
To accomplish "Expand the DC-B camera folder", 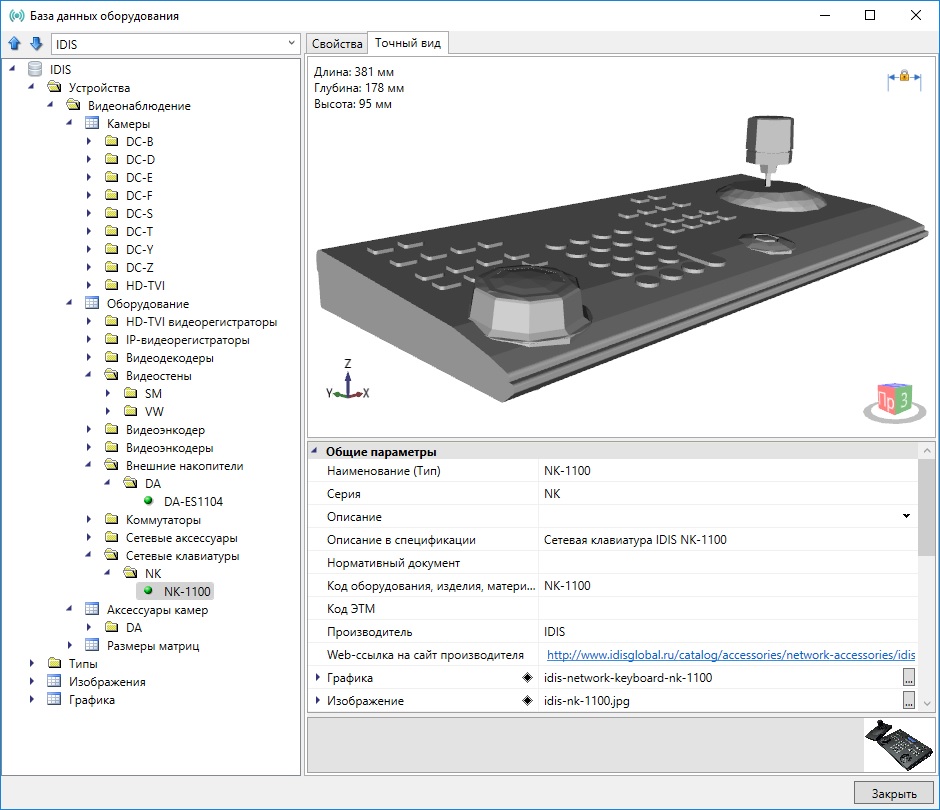I will tap(89, 142).
